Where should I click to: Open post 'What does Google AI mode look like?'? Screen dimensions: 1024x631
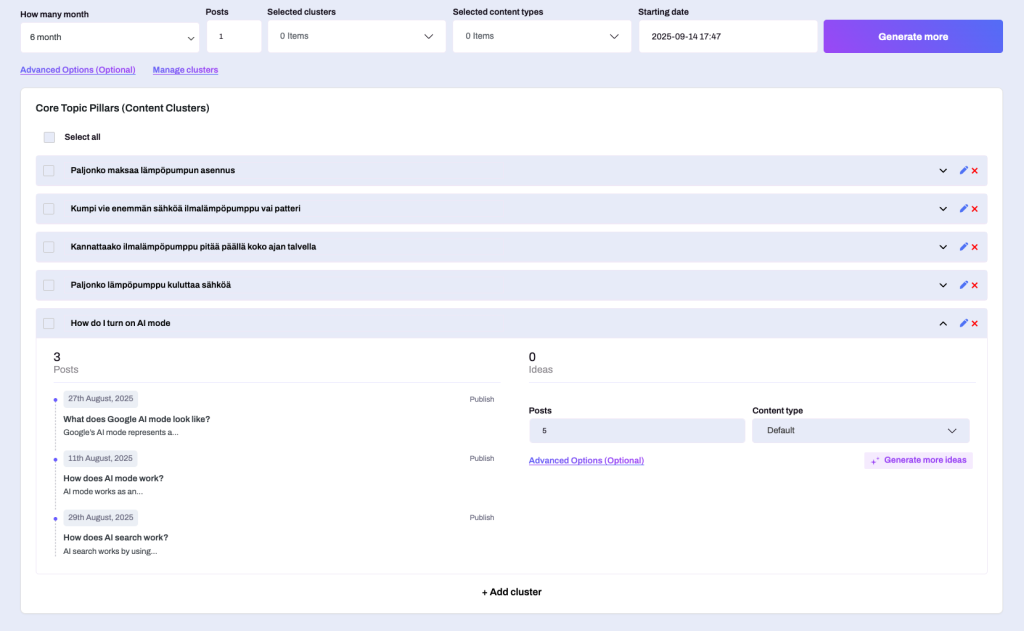(136, 419)
